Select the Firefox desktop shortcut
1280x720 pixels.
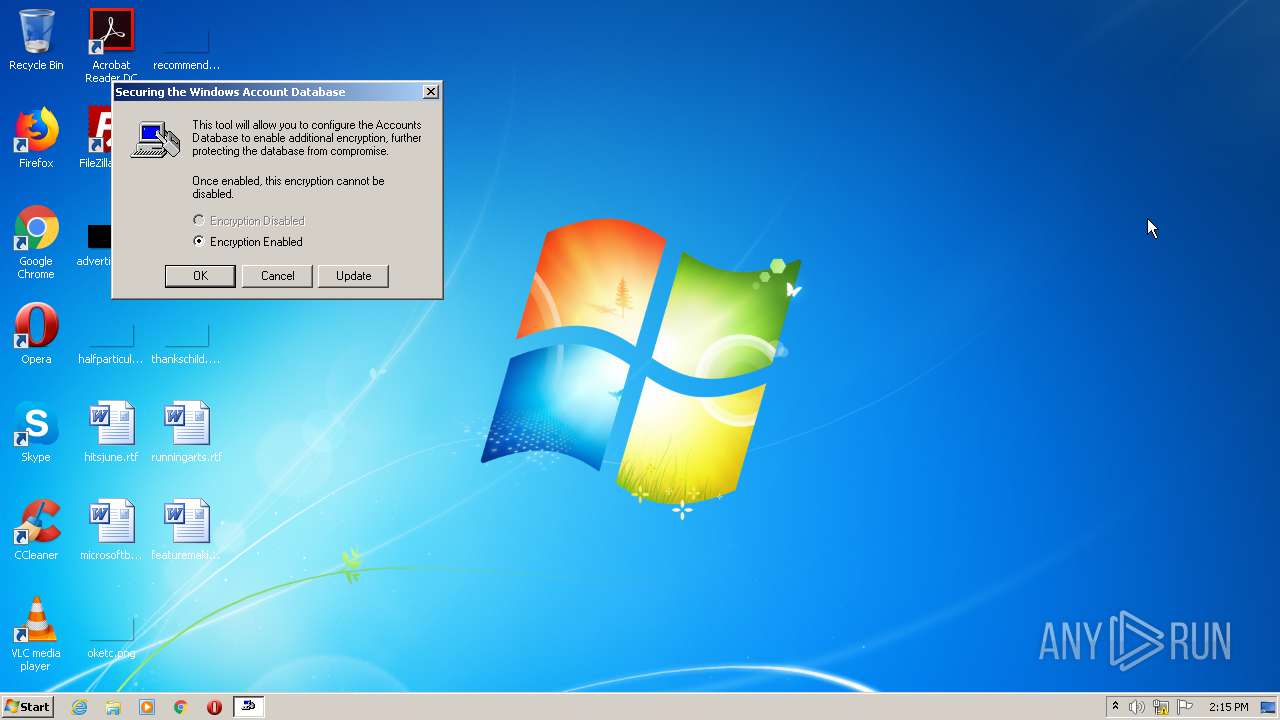point(36,138)
